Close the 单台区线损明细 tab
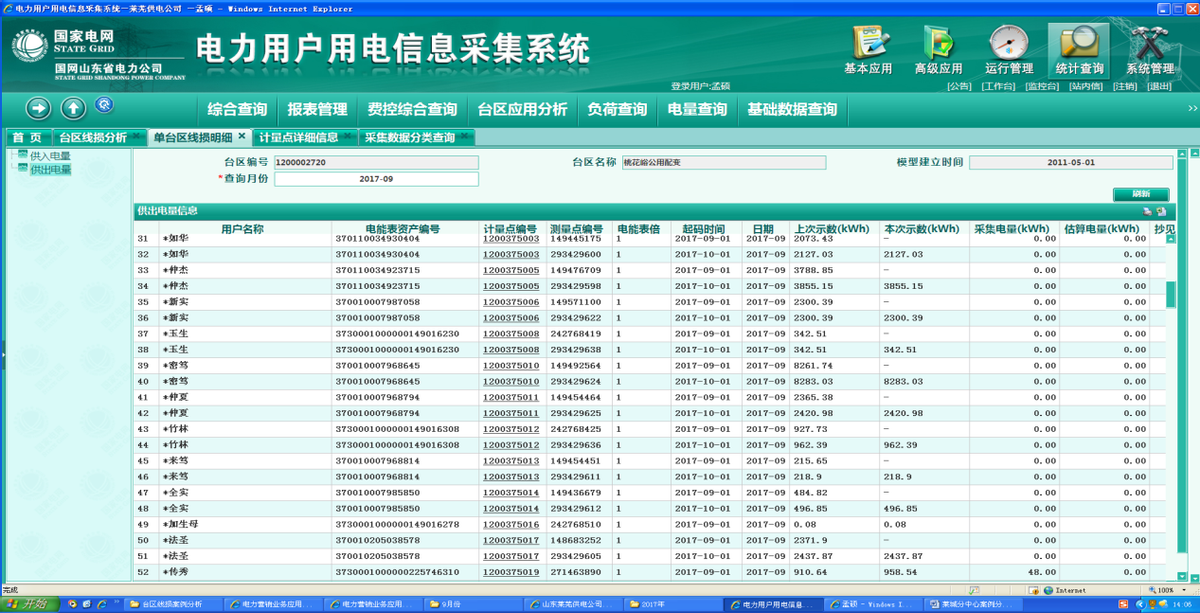Viewport: 1200px width, 613px height. 241,136
